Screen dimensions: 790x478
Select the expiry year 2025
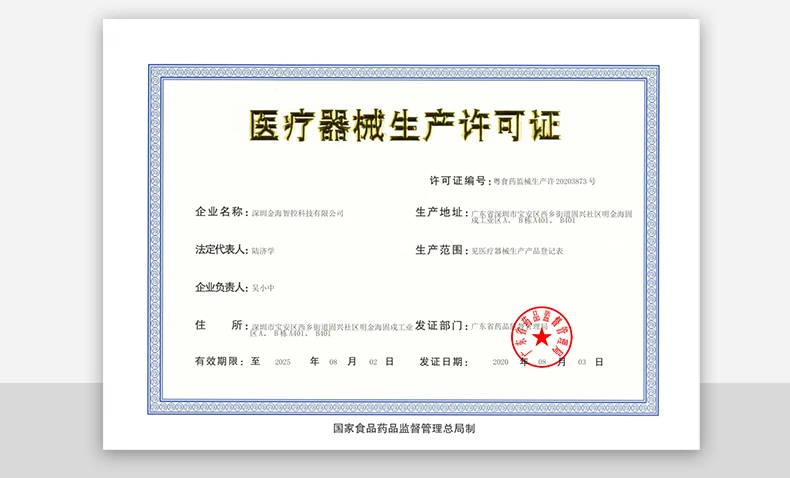point(283,362)
